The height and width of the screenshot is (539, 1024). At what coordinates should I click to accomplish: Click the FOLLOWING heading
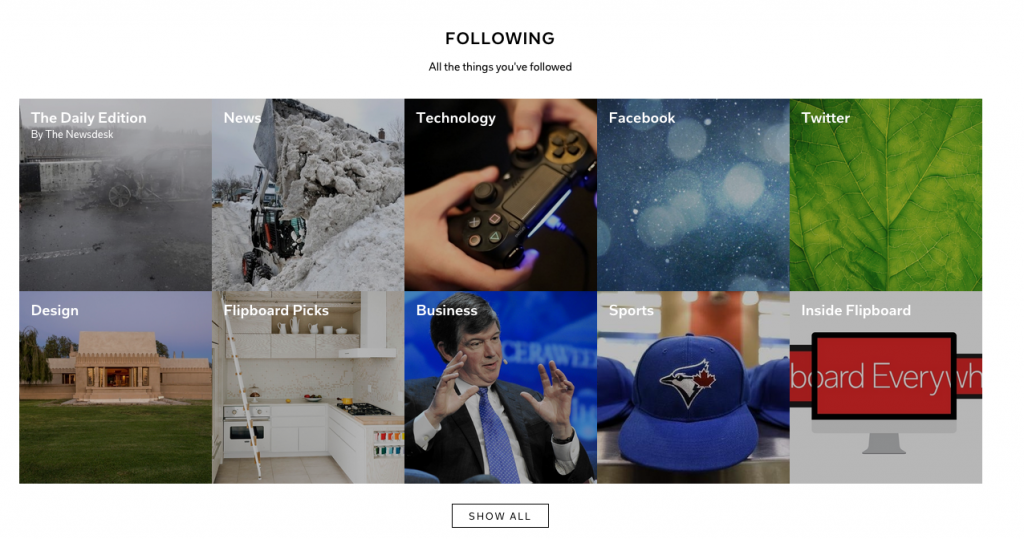point(500,38)
